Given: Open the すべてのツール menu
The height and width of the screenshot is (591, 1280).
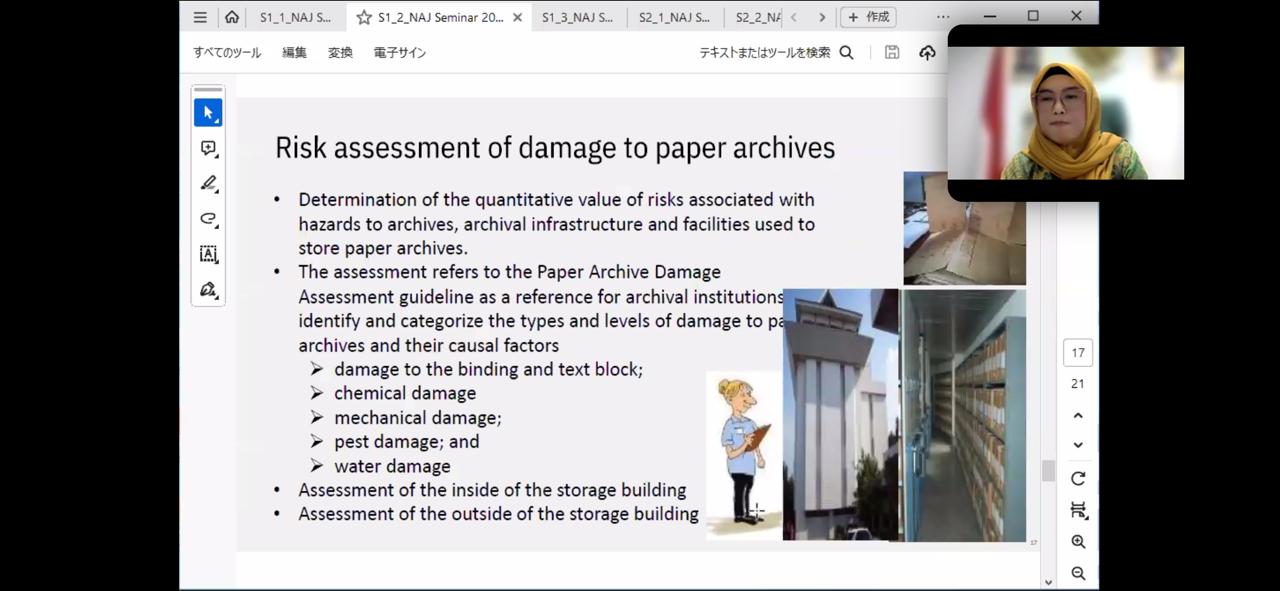Looking at the screenshot, I should point(227,53).
